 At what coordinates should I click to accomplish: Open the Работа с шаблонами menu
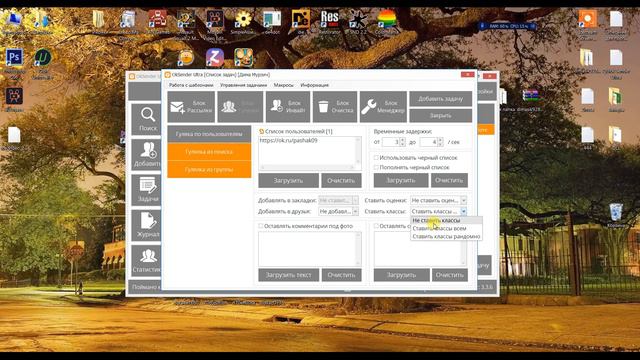191,85
